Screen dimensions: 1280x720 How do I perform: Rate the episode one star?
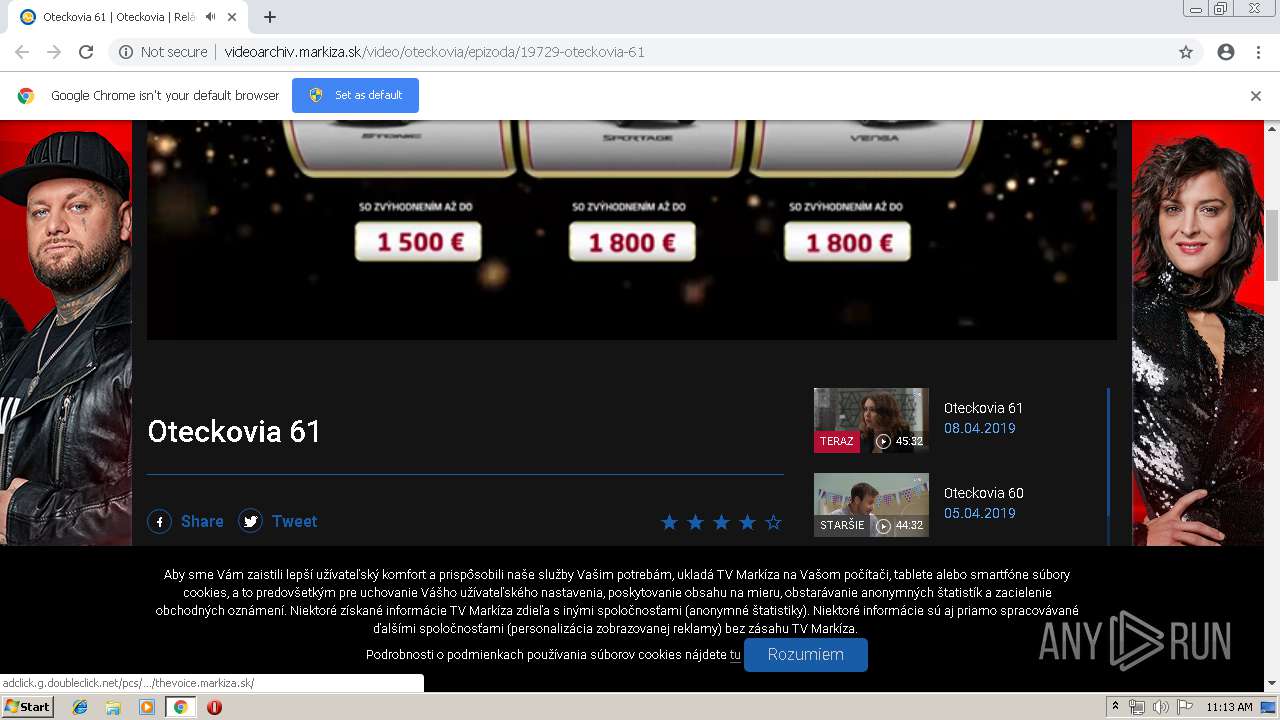670,522
